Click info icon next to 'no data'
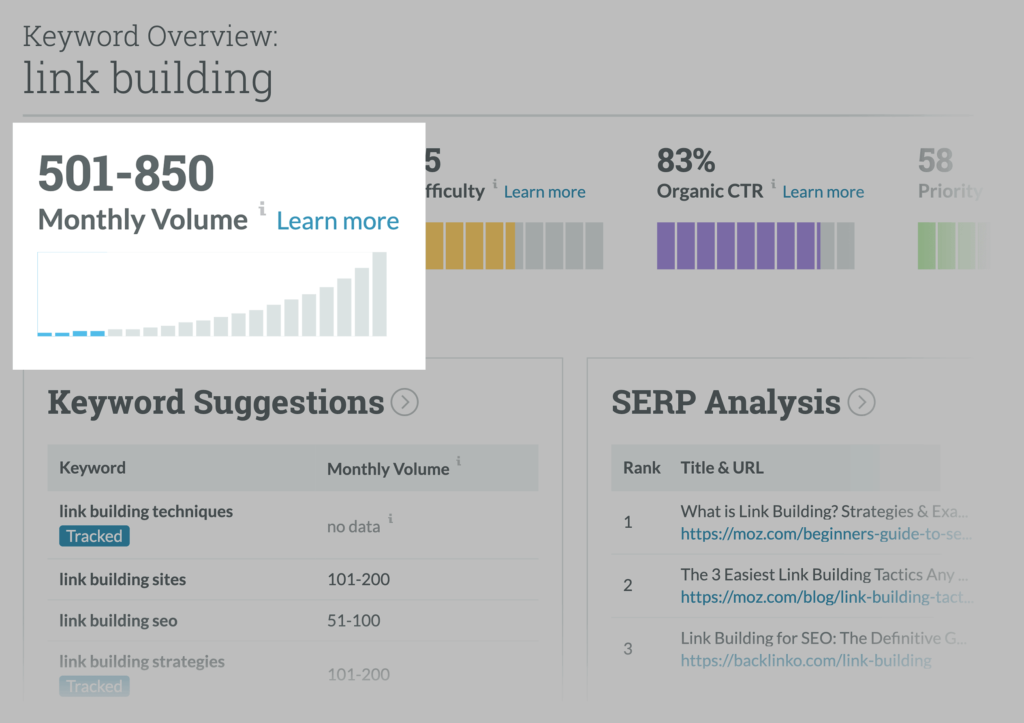The height and width of the screenshot is (723, 1024). click(x=390, y=519)
